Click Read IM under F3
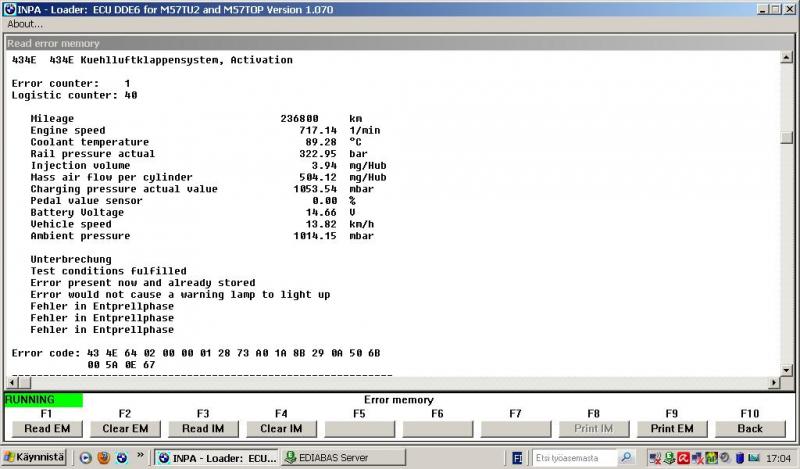This screenshot has height=469, width=800. tap(202, 428)
